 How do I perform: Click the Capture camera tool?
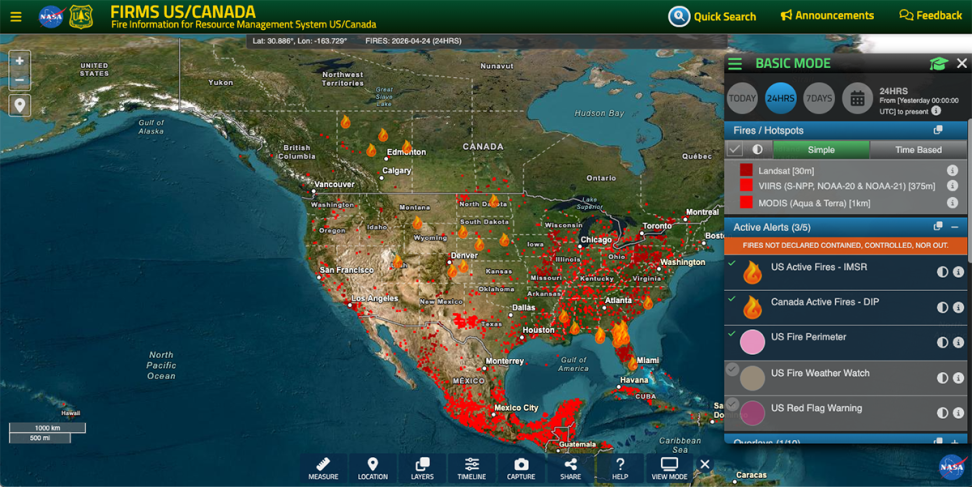[x=521, y=468]
